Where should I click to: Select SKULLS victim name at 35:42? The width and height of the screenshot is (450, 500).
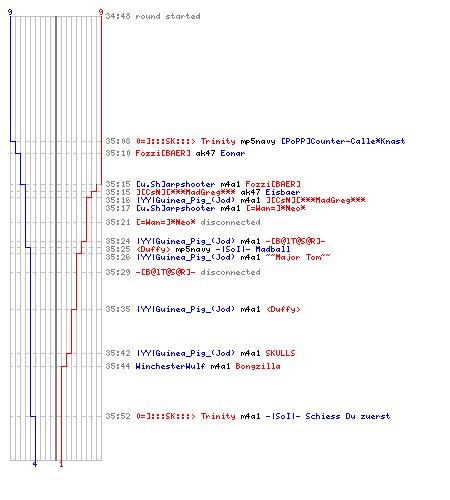click(x=280, y=353)
